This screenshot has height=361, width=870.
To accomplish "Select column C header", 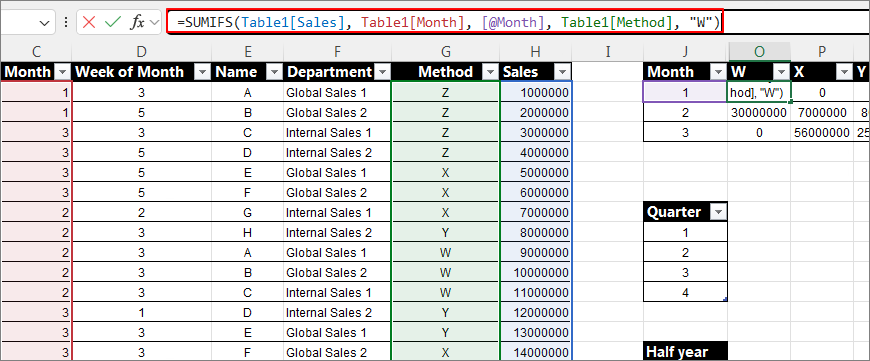I will [36, 52].
